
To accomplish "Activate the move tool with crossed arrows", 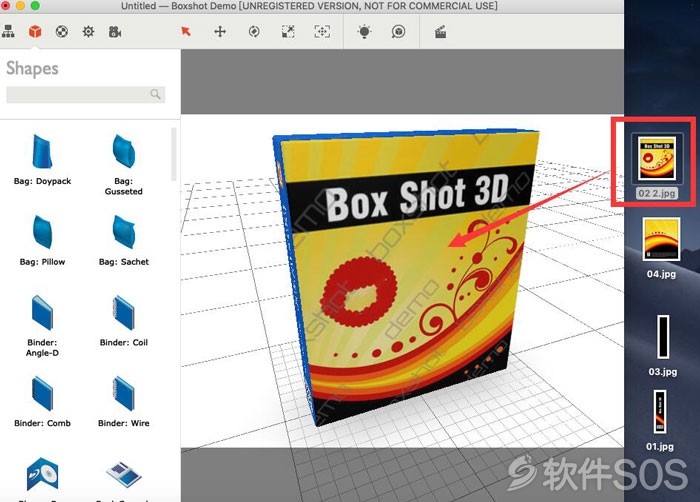I will (x=220, y=32).
